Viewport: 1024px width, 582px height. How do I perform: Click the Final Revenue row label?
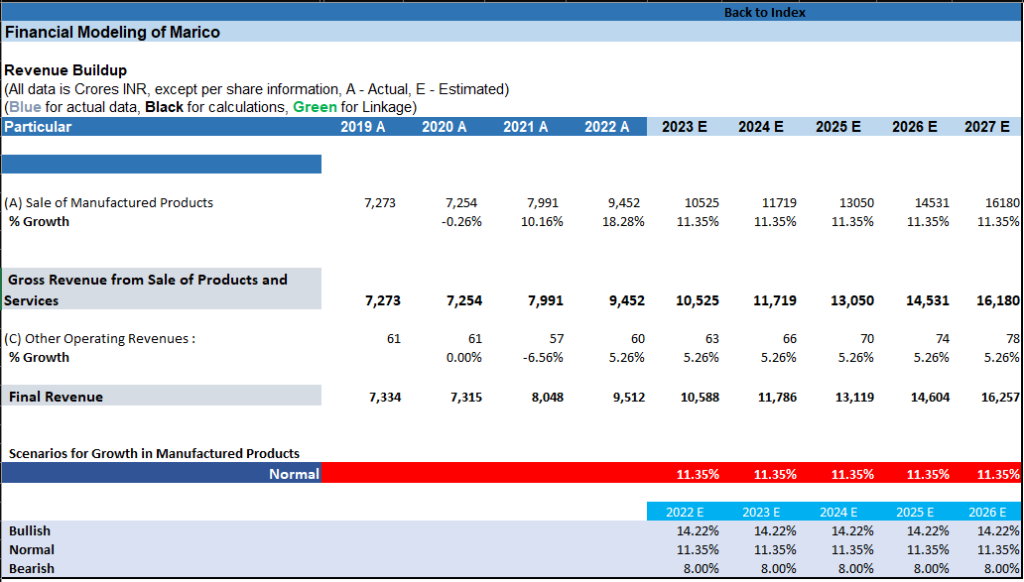coord(56,397)
